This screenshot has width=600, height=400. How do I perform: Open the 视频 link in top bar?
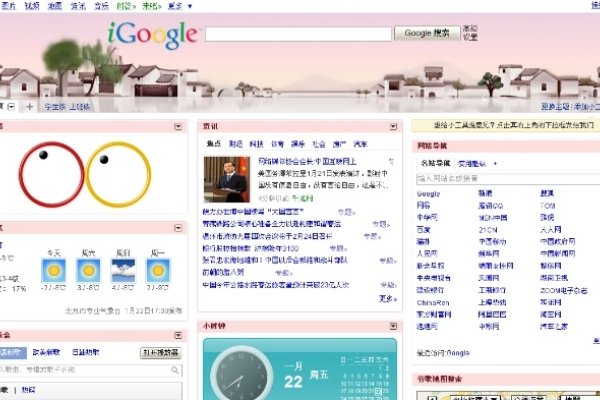32,6
